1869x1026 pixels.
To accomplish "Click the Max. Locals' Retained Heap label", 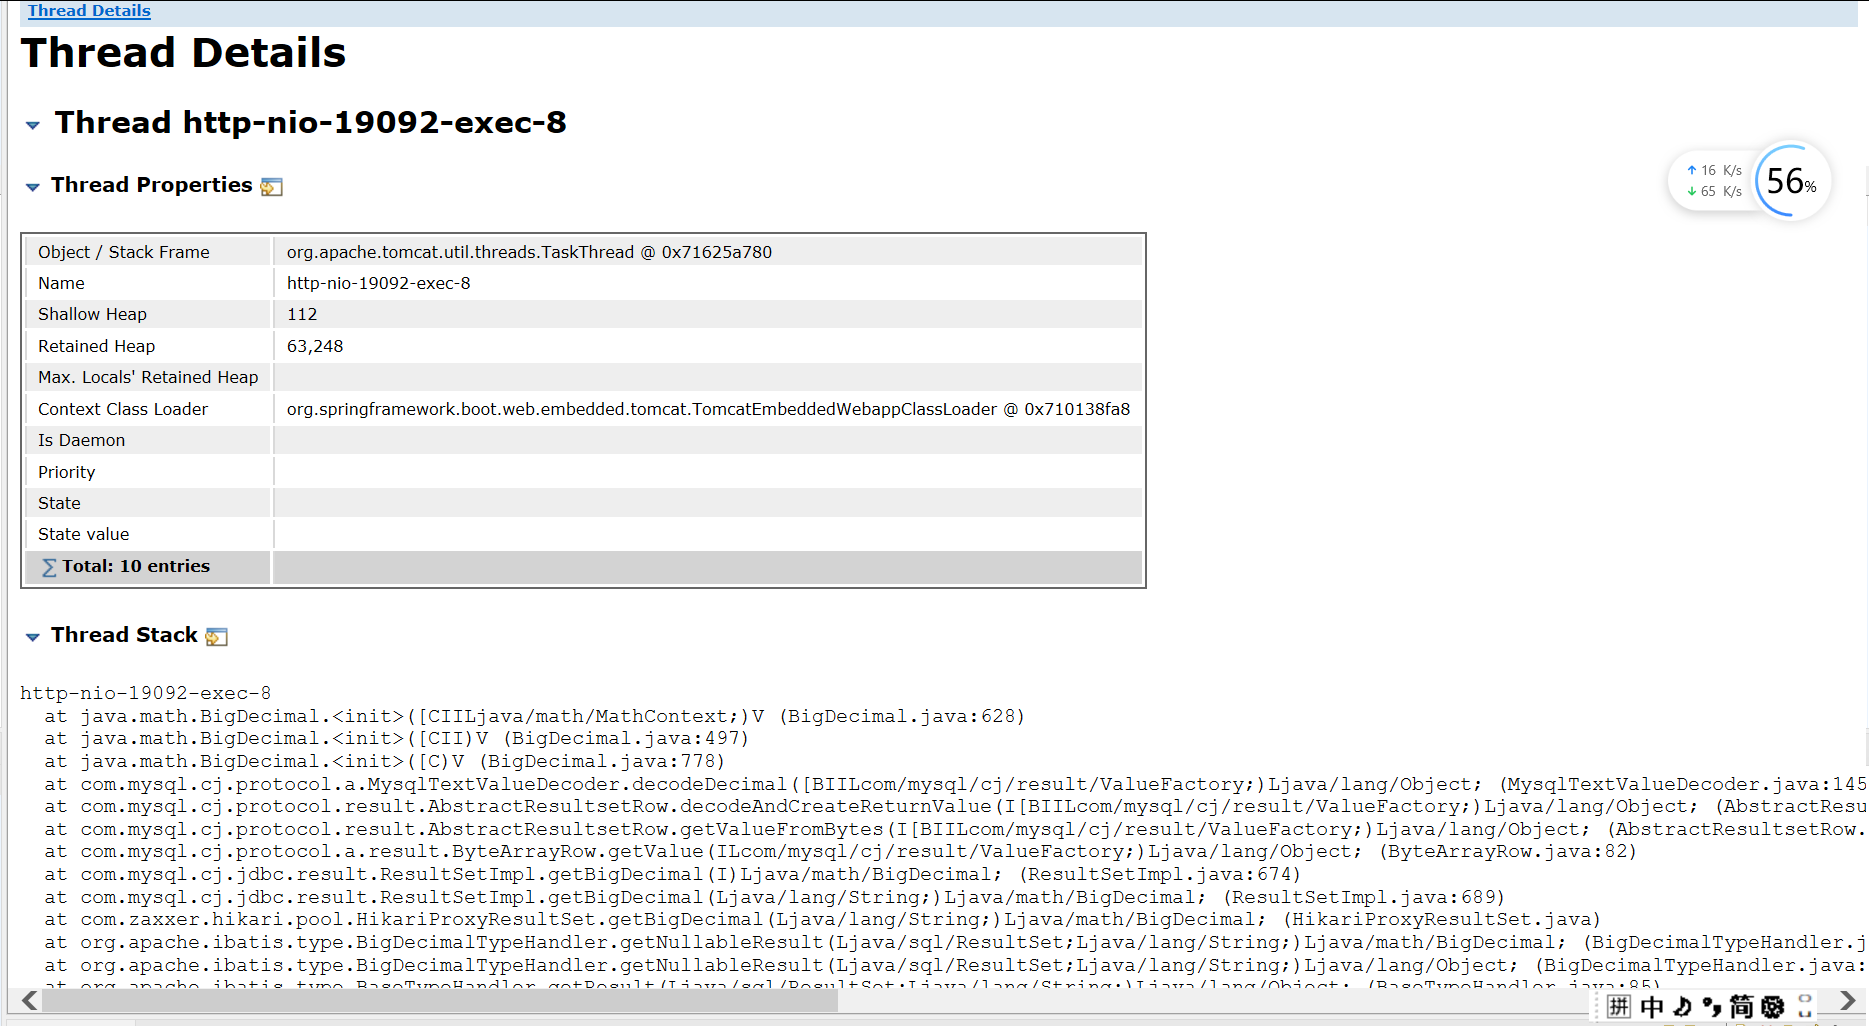I will click(x=148, y=377).
